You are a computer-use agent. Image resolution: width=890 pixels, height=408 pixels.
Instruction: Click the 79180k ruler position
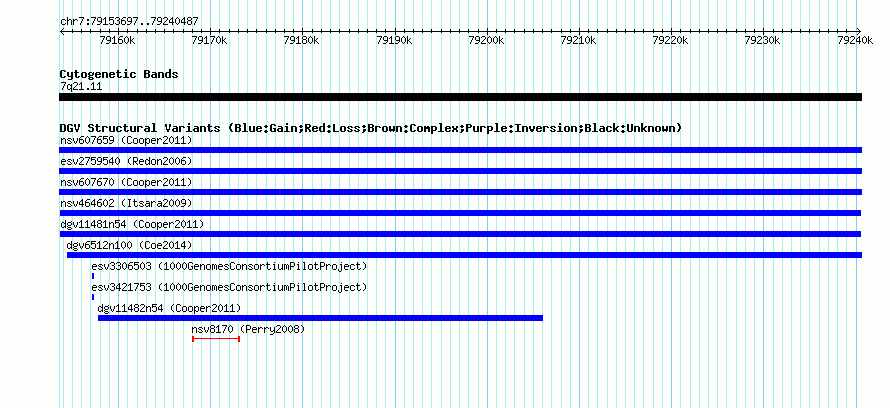[302, 40]
